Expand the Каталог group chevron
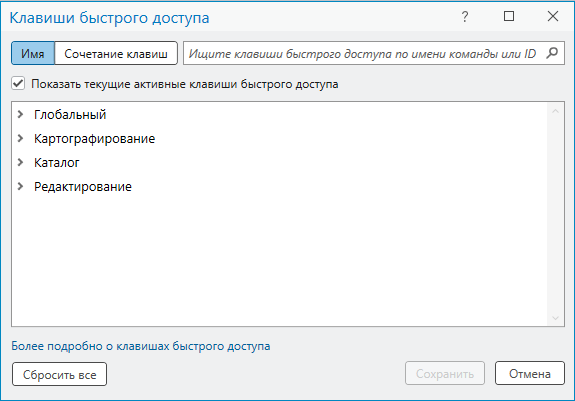Viewport: 575px width, 401px height. click(x=21, y=162)
